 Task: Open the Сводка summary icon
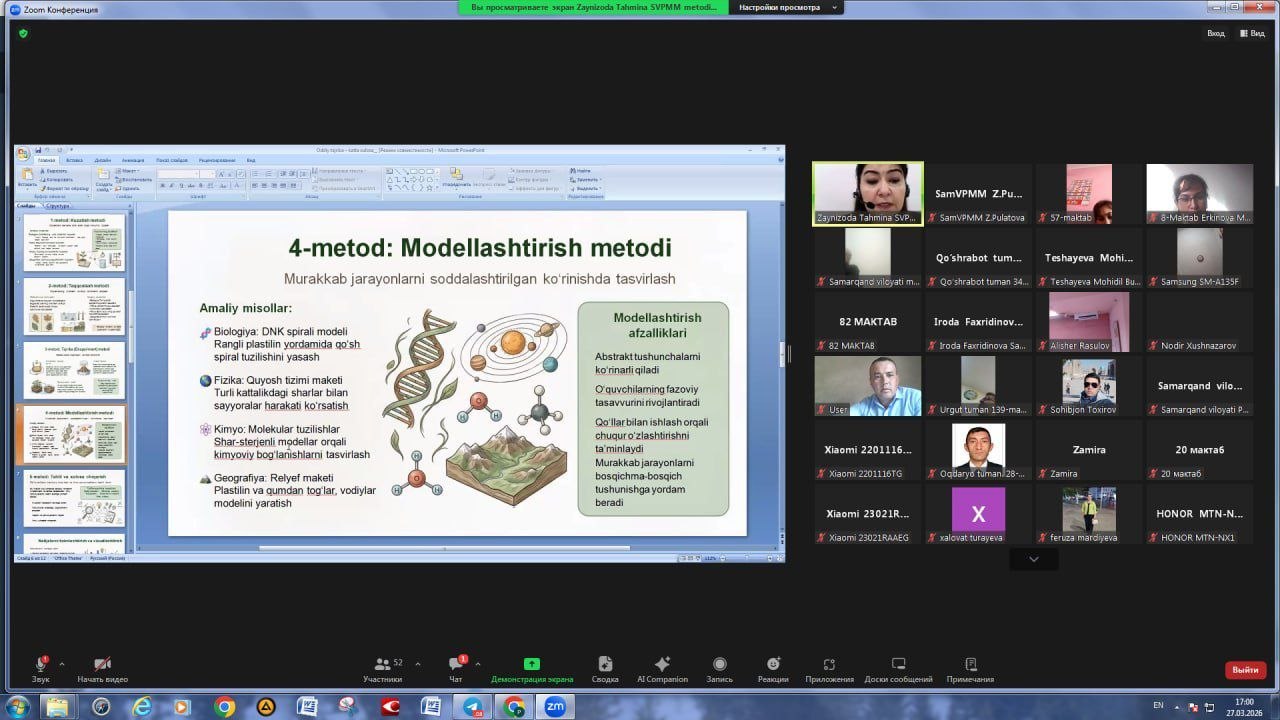point(604,667)
